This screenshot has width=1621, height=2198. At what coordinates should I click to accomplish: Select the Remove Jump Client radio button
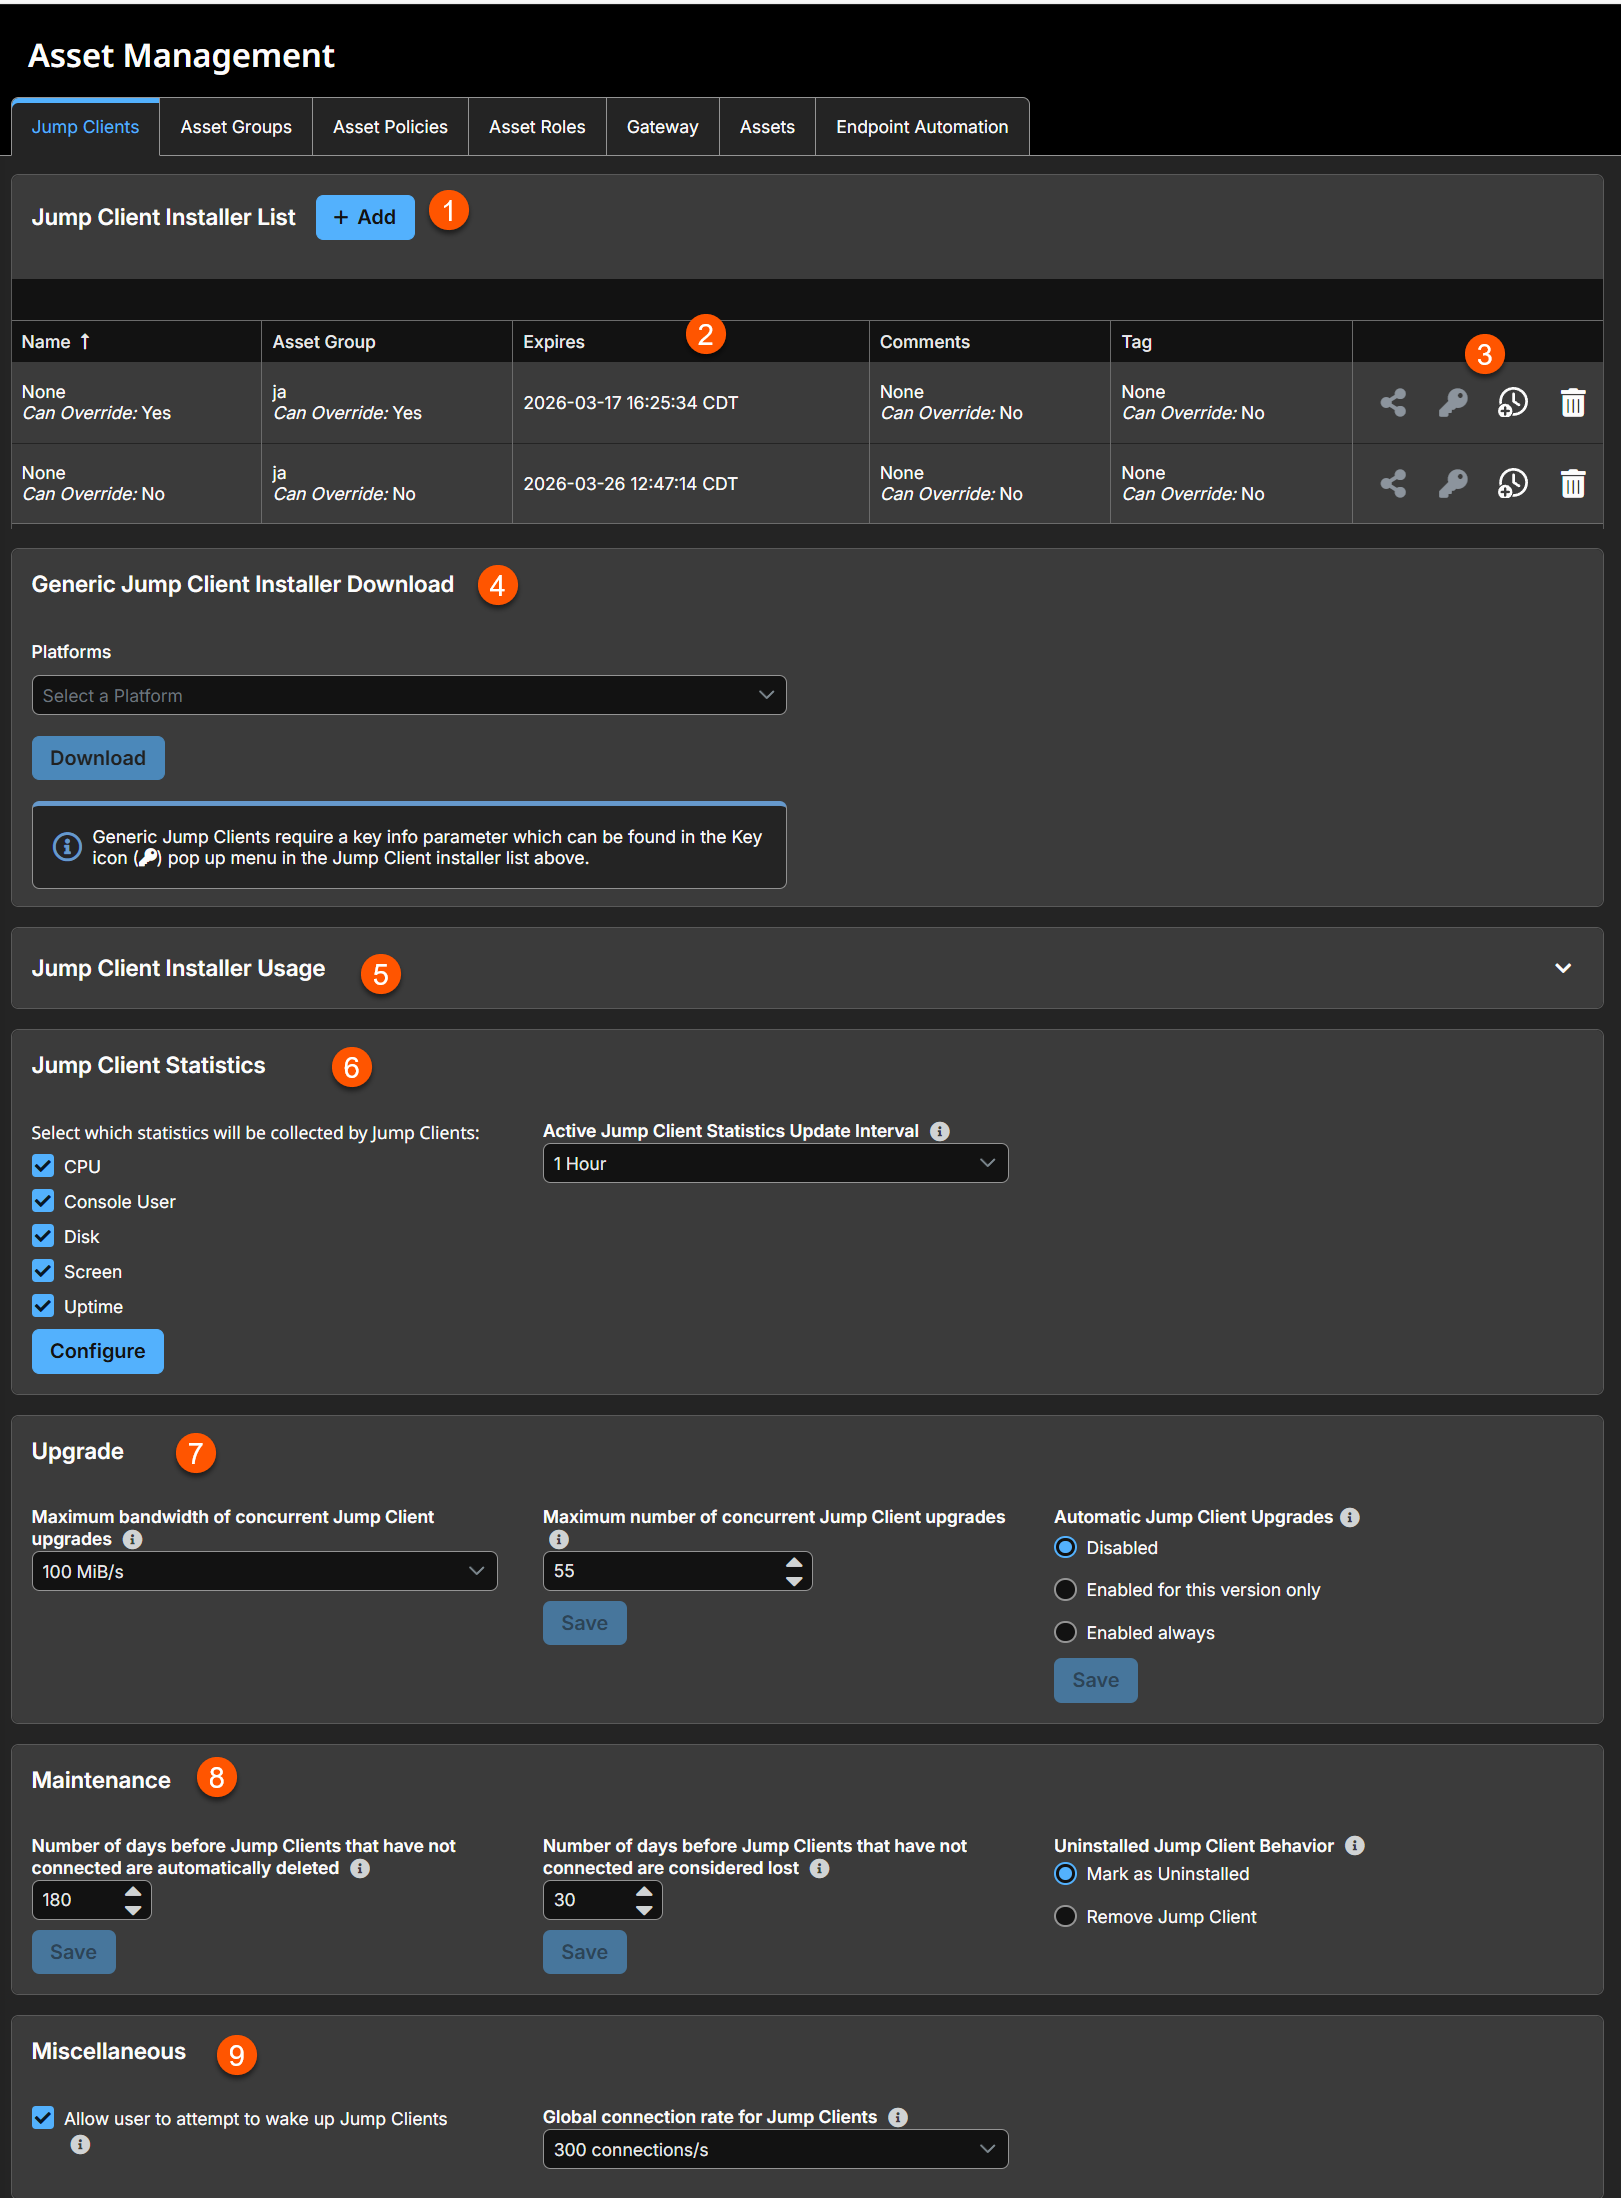[1065, 1916]
